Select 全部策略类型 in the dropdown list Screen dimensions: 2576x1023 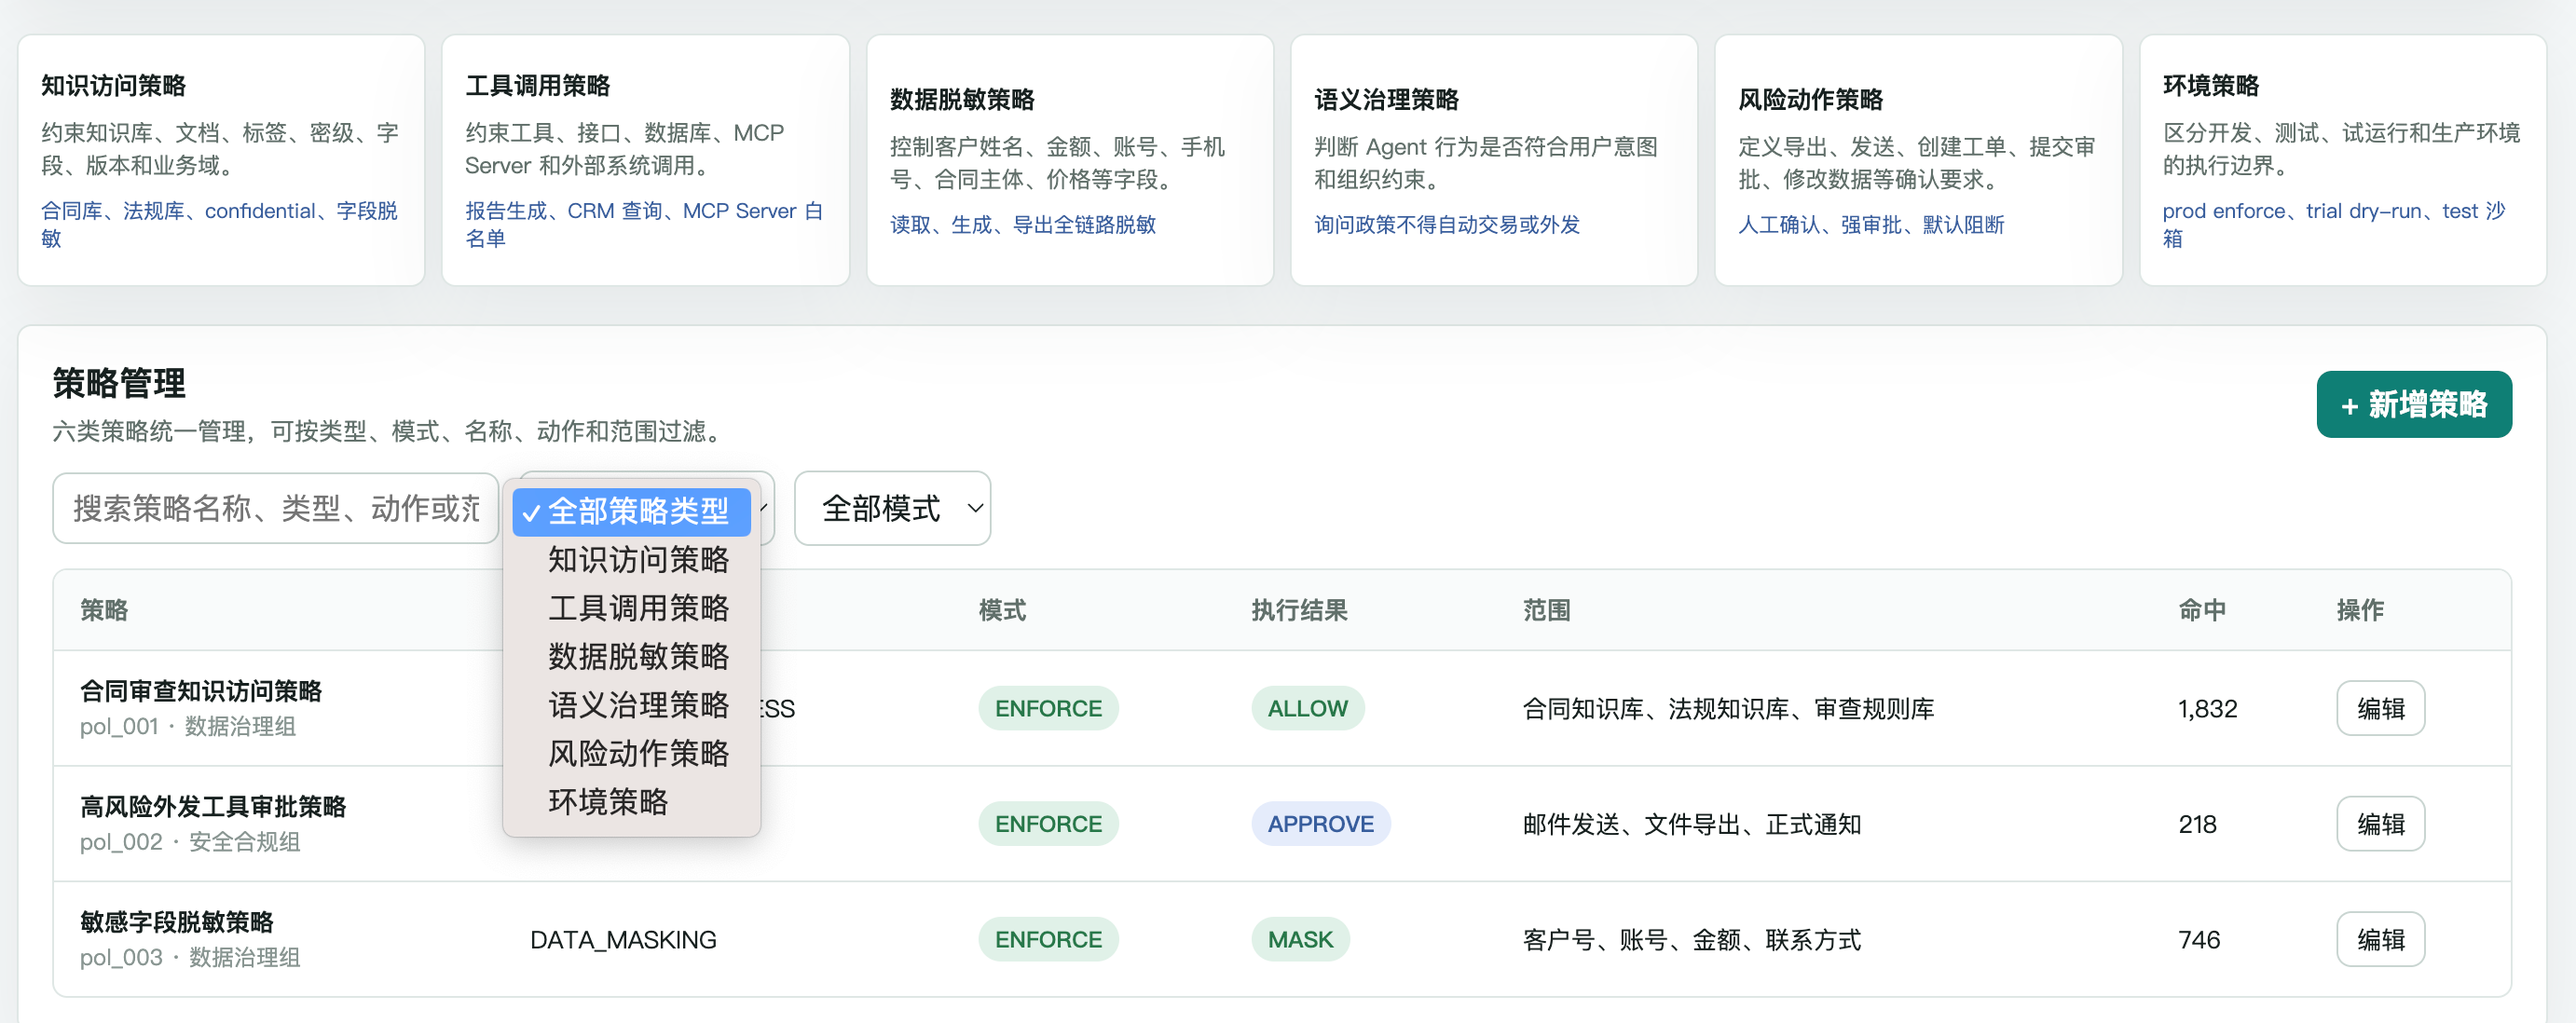pos(631,511)
